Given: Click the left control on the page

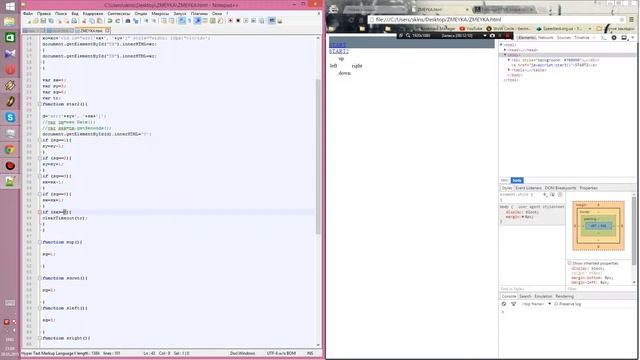Looking at the screenshot, I should 333,66.
